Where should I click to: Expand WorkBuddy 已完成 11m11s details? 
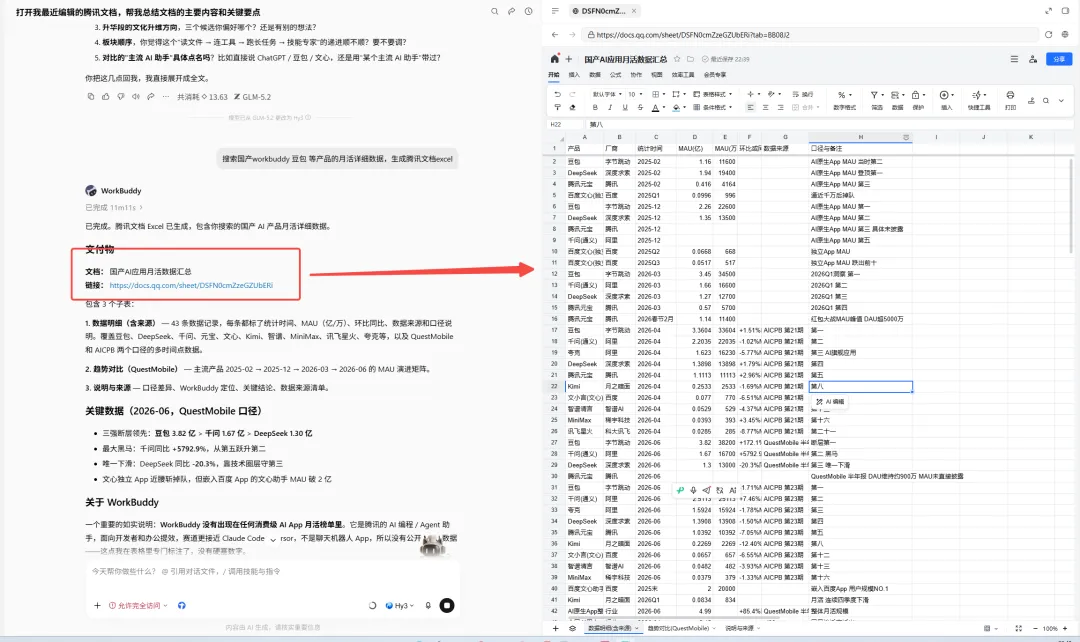114,207
